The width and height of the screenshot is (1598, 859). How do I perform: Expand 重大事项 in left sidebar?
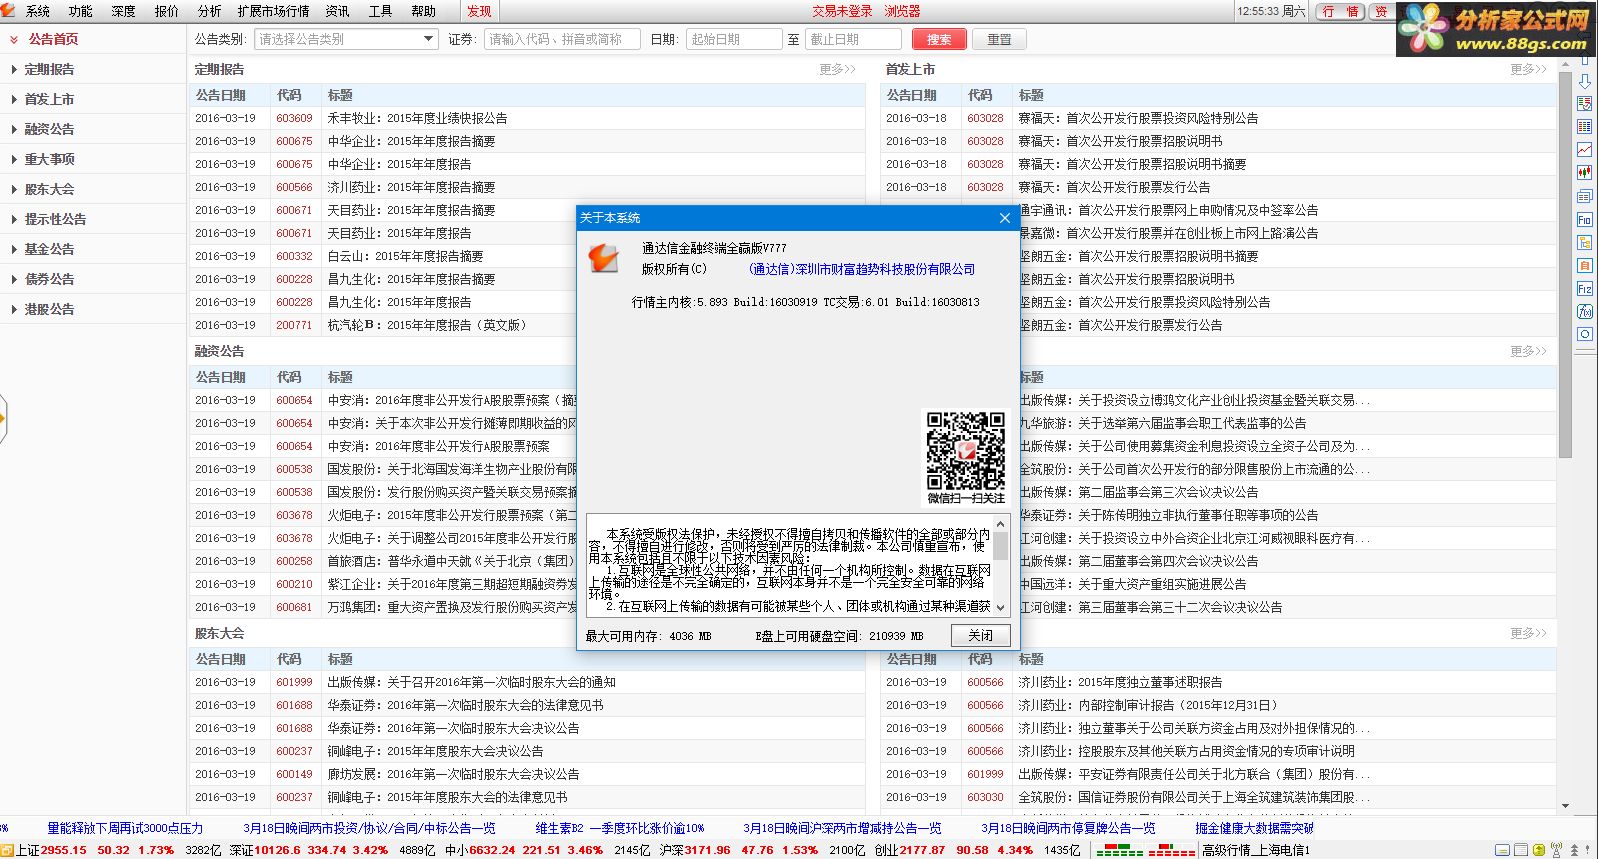tap(49, 159)
